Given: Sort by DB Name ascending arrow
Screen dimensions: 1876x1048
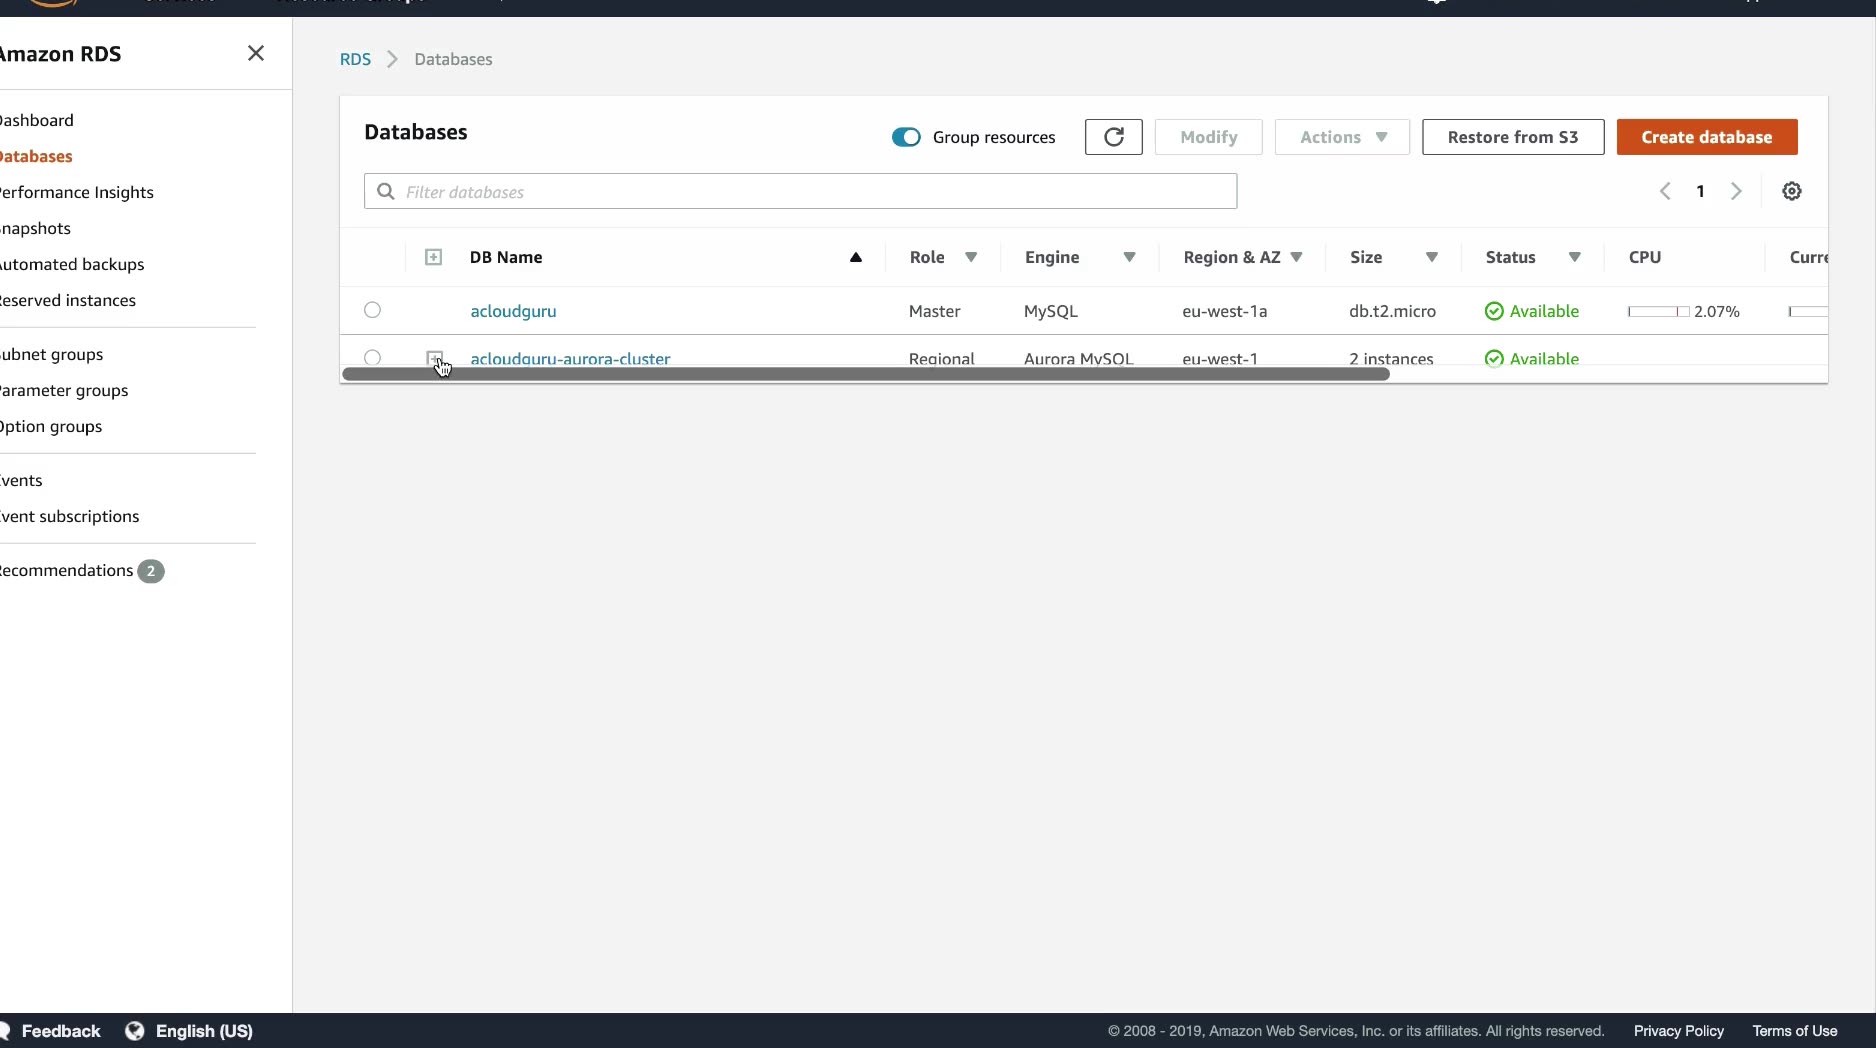Looking at the screenshot, I should [x=856, y=257].
